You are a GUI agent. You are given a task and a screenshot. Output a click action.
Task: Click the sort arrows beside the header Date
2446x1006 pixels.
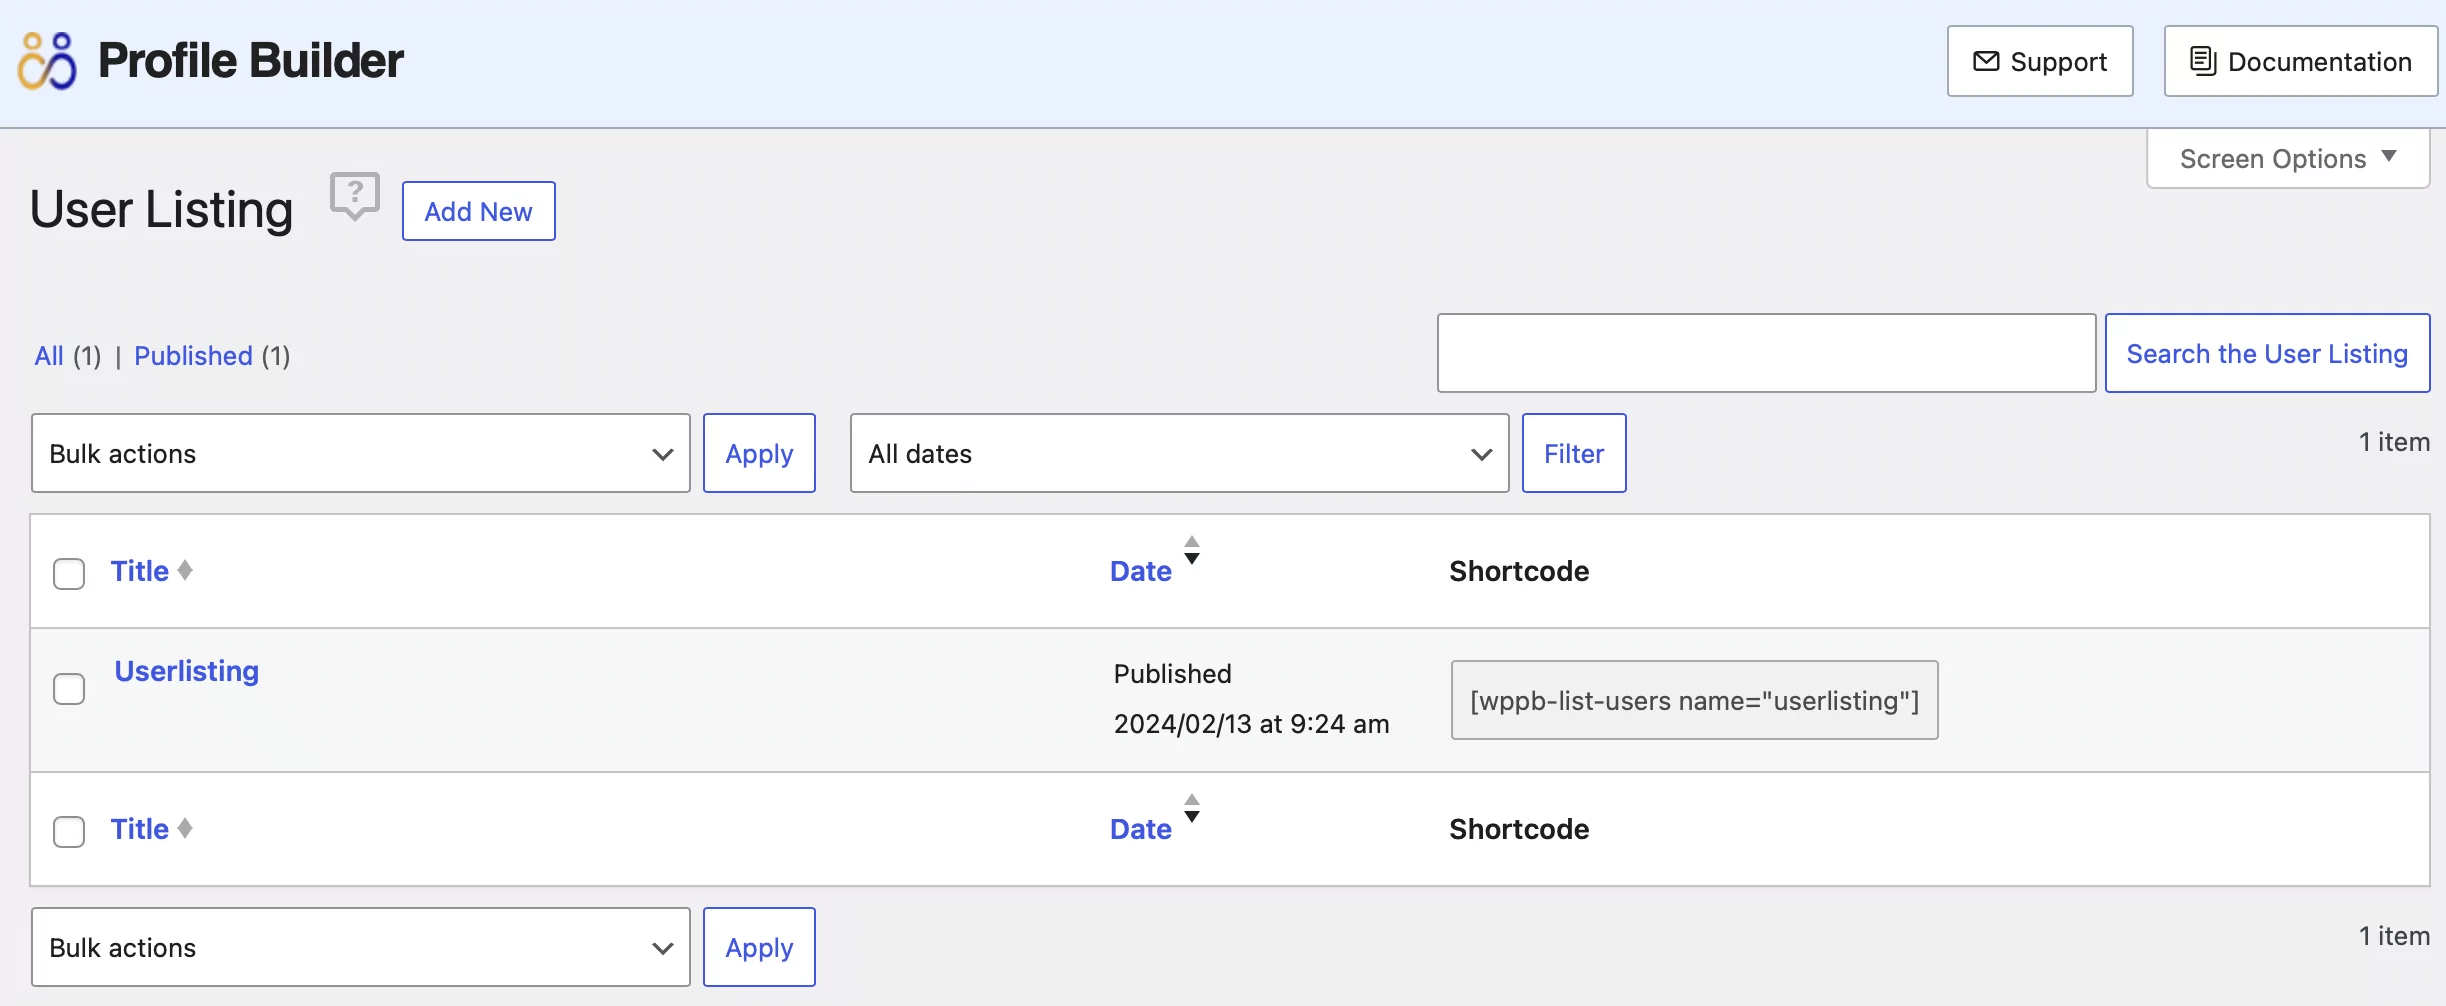tap(1192, 550)
